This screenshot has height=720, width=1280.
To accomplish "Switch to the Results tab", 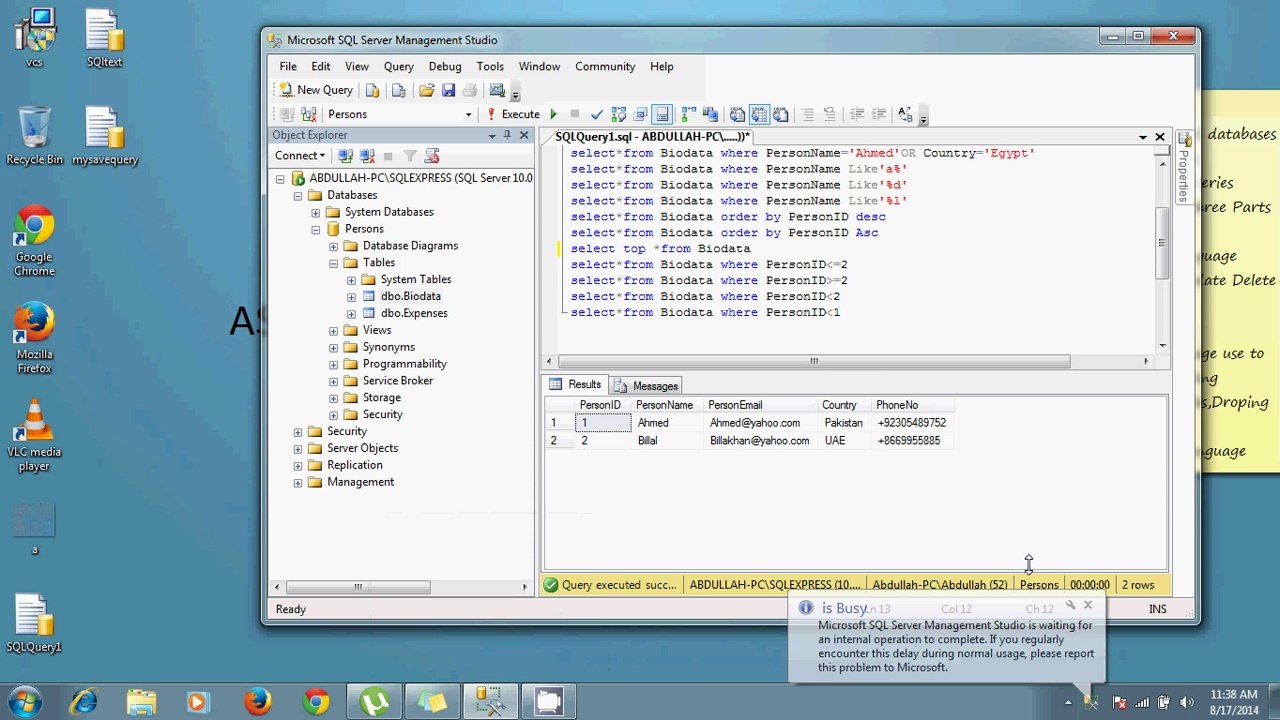I will click(x=576, y=385).
